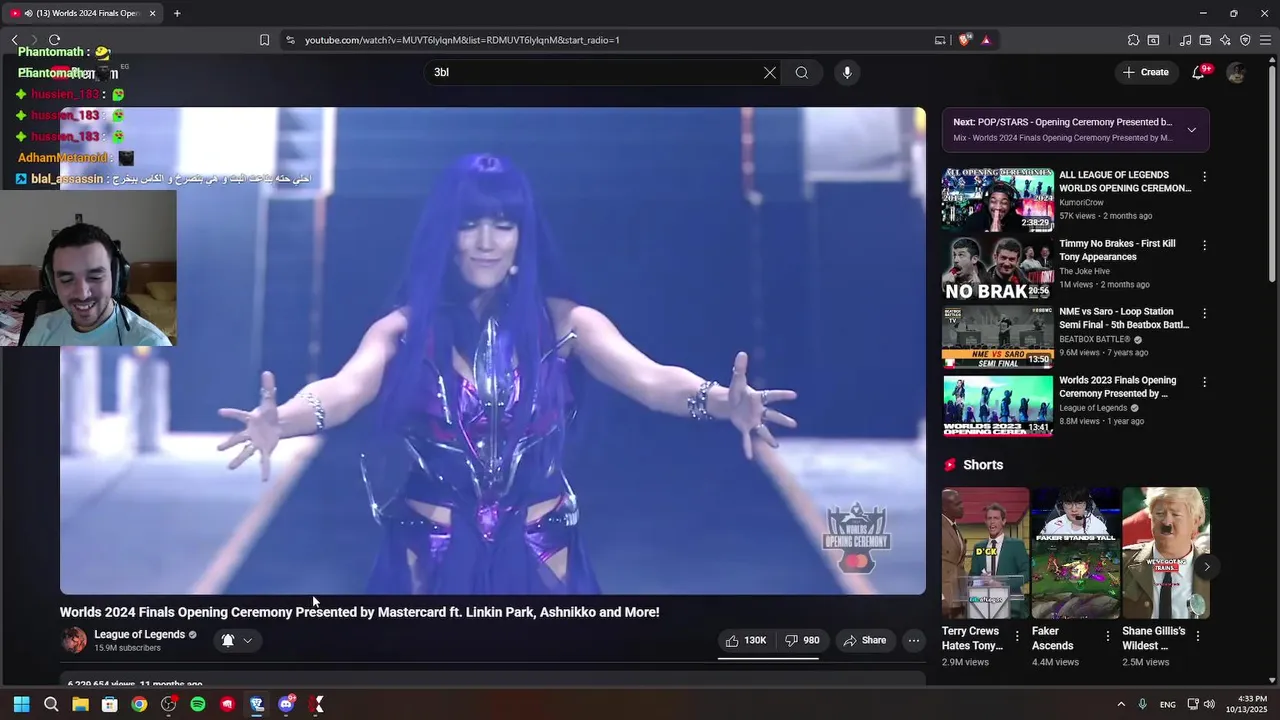This screenshot has height=720, width=1280.
Task: Click the browser address bar URL
Action: 462,40
